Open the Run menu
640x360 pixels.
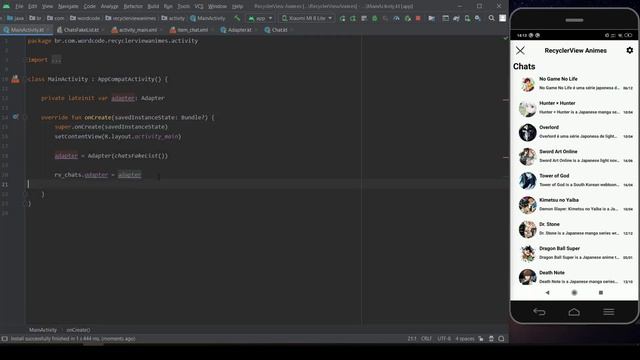(168, 6)
